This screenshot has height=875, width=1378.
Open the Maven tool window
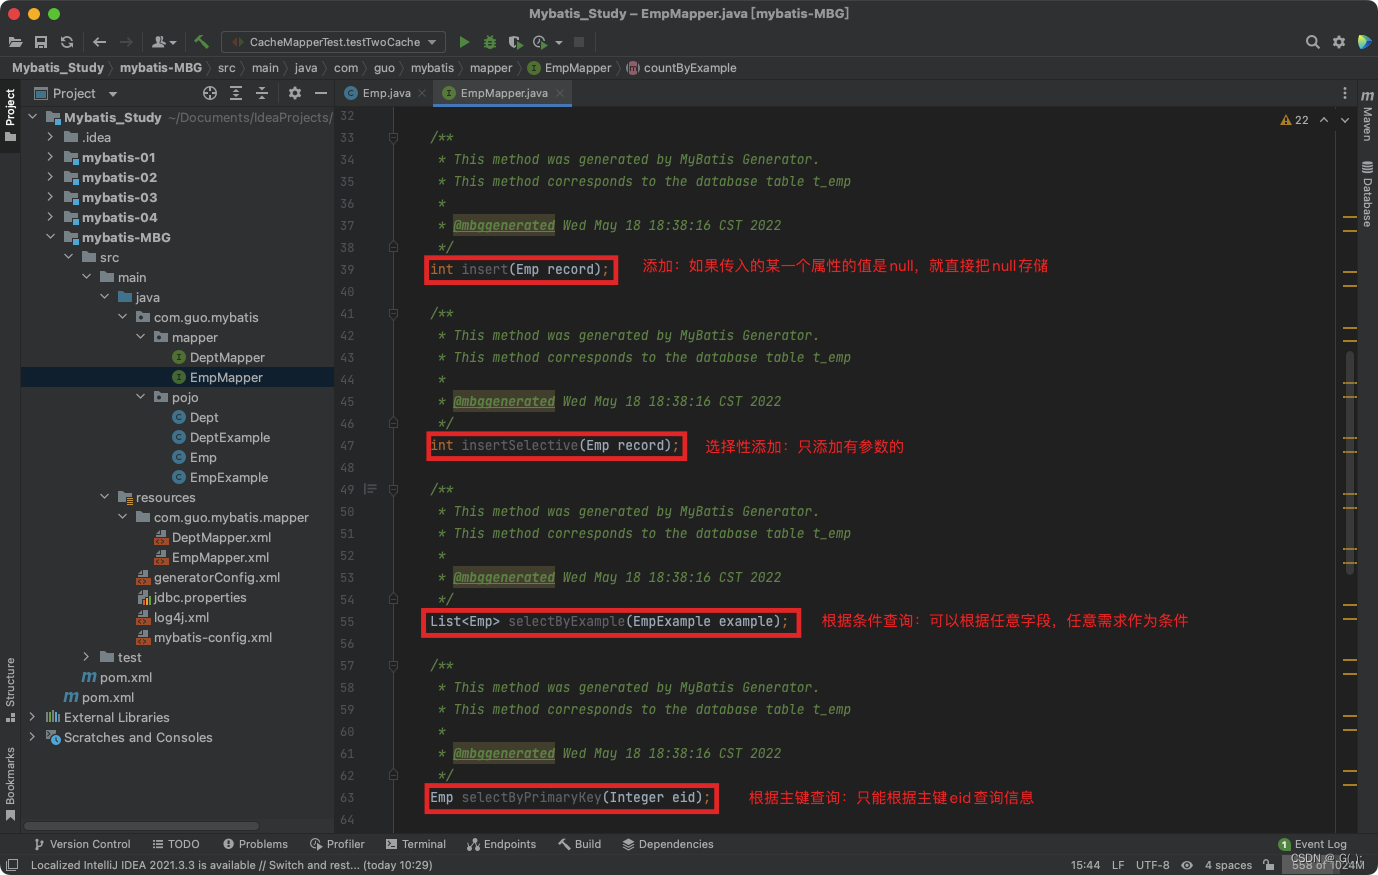1367,115
